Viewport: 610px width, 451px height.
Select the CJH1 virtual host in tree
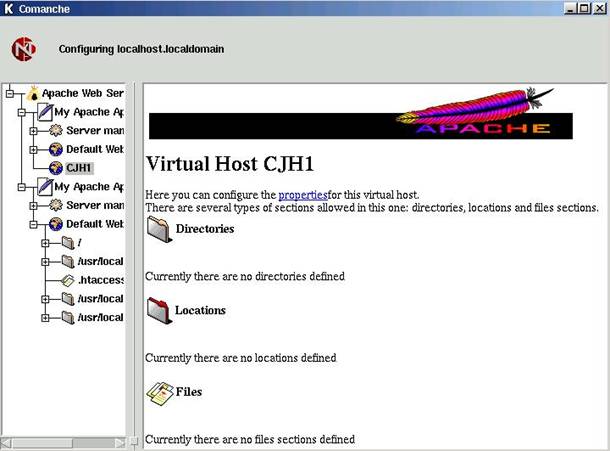coord(79,168)
